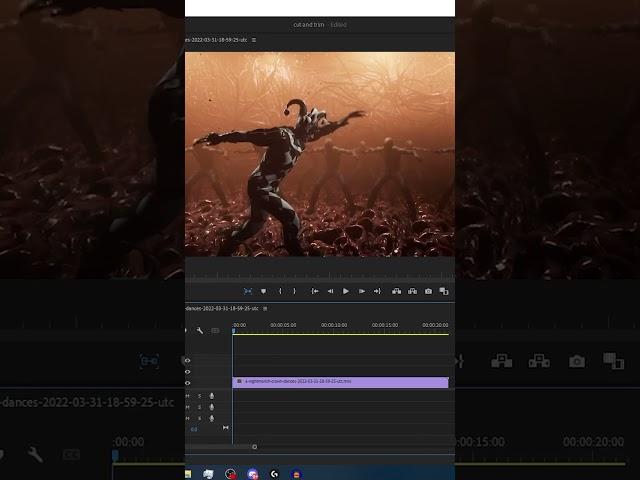Viewport: 640px width, 480px height.
Task: Toggle eye visibility of the top video track
Action: 188,360
